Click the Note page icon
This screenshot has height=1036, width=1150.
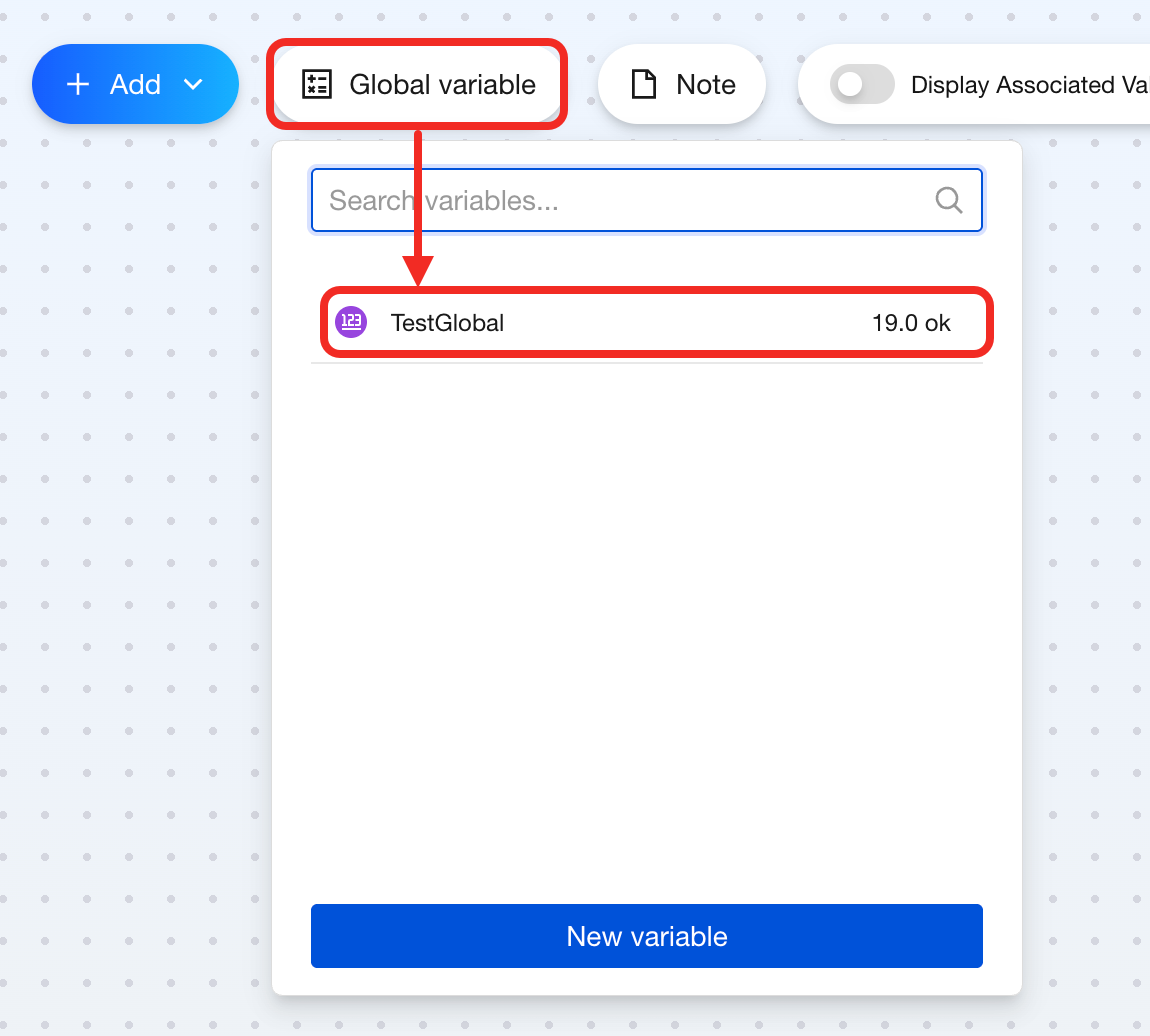pos(644,85)
